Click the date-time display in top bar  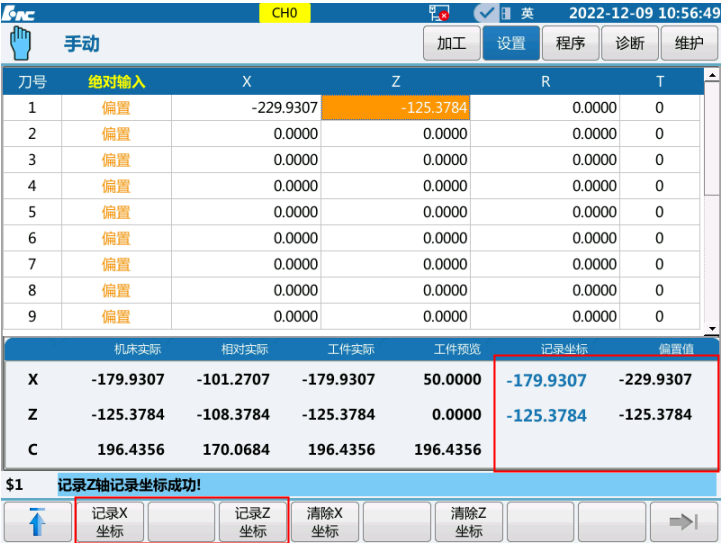coord(645,13)
